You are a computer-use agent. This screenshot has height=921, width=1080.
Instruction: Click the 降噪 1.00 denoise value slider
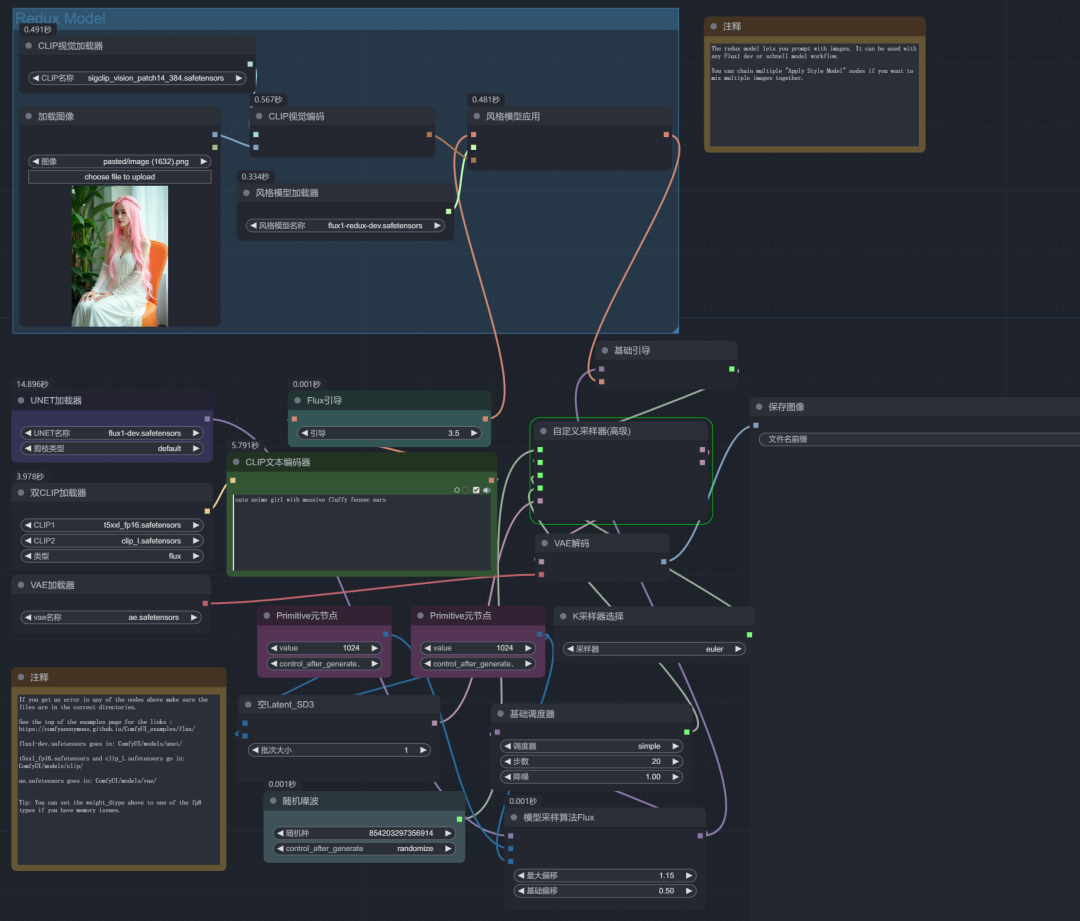point(592,776)
